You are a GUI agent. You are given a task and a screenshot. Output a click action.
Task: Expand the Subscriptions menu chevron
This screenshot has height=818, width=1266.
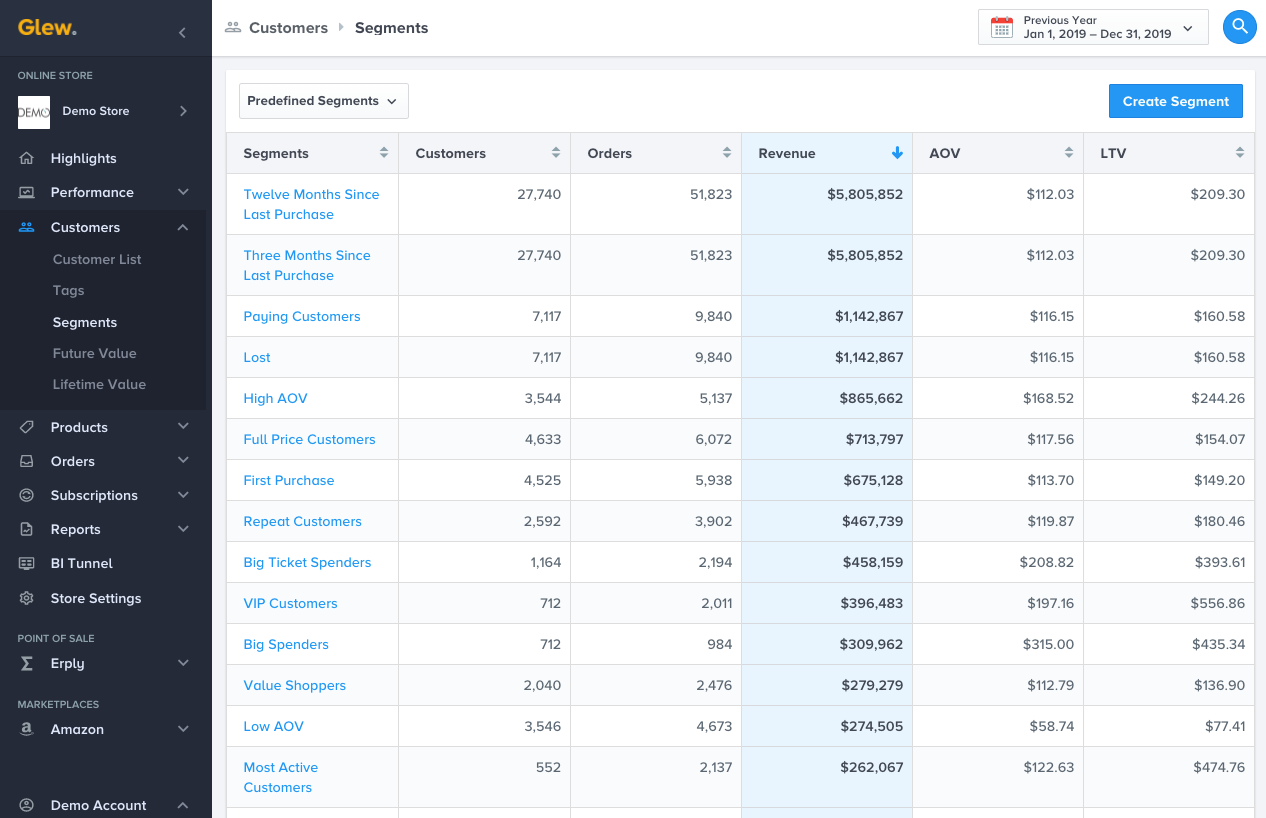click(183, 495)
